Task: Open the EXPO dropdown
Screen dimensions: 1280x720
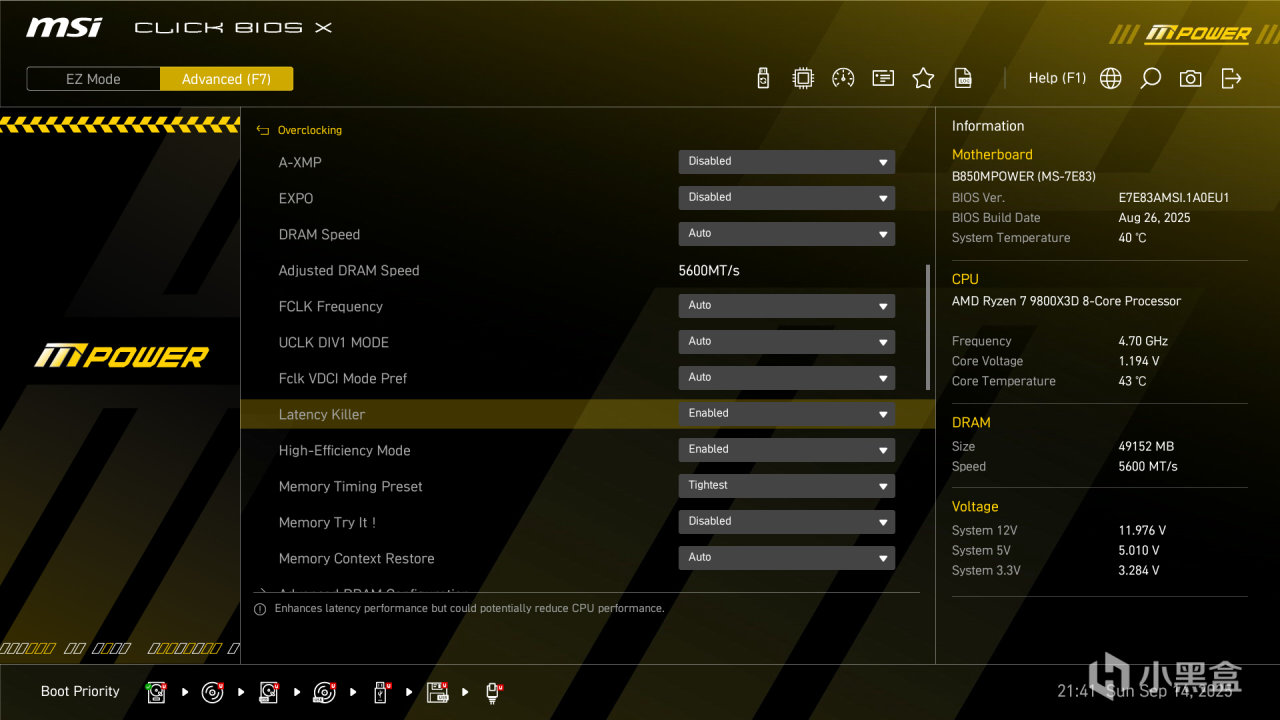Action: 787,198
